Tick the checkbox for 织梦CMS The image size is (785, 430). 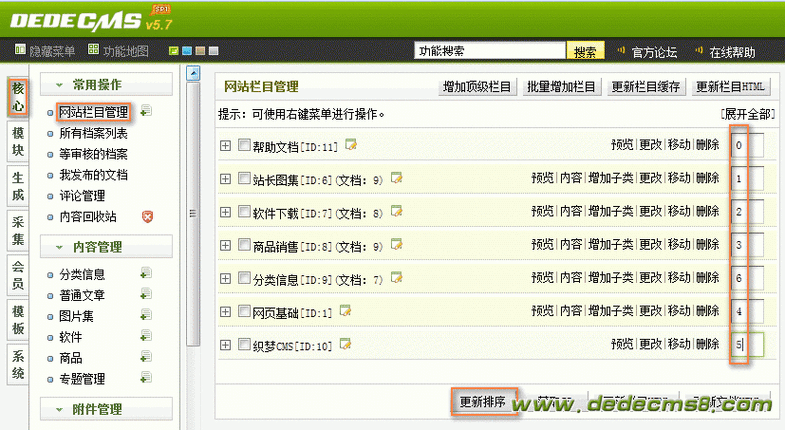coord(244,344)
